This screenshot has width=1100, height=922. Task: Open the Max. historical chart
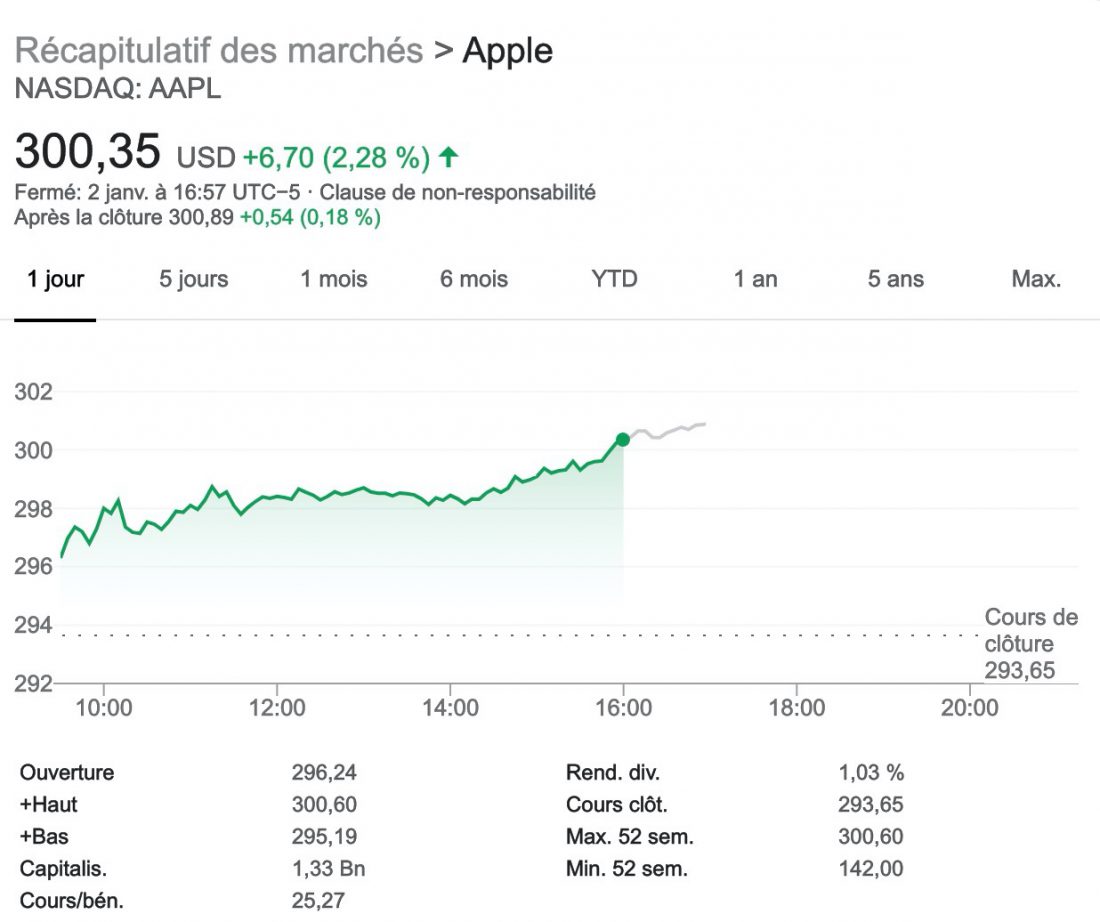click(x=1037, y=280)
